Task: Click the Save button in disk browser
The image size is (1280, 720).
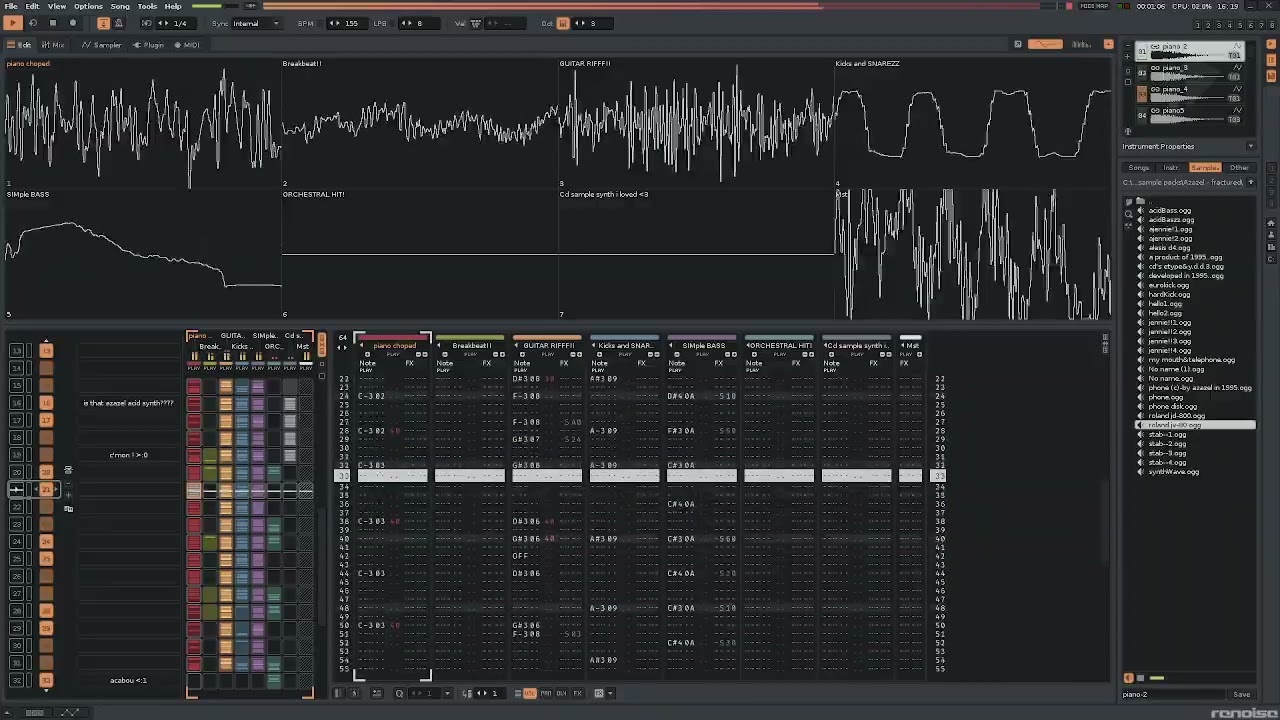Action: (x=1241, y=695)
